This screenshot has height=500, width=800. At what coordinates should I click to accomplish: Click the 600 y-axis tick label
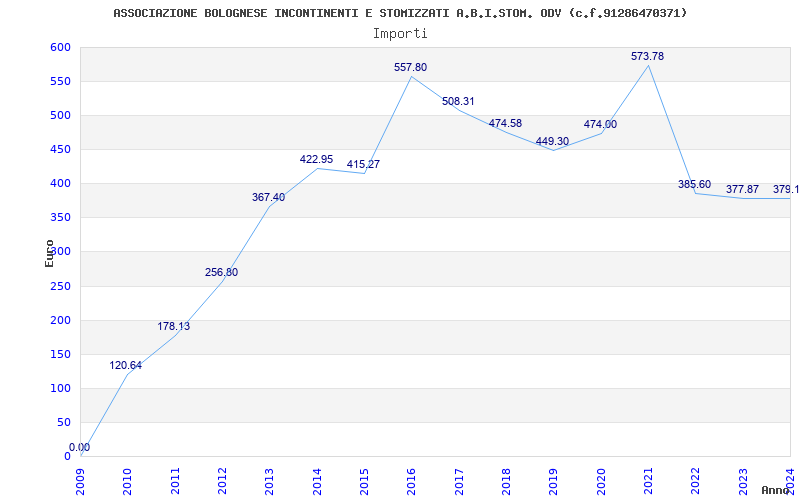coord(60,47)
